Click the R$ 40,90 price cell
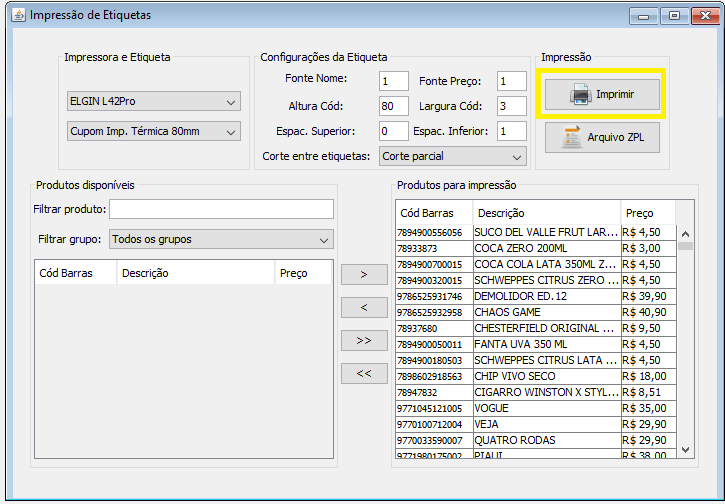Viewport: 725px width, 504px height. pyautogui.click(x=648, y=313)
